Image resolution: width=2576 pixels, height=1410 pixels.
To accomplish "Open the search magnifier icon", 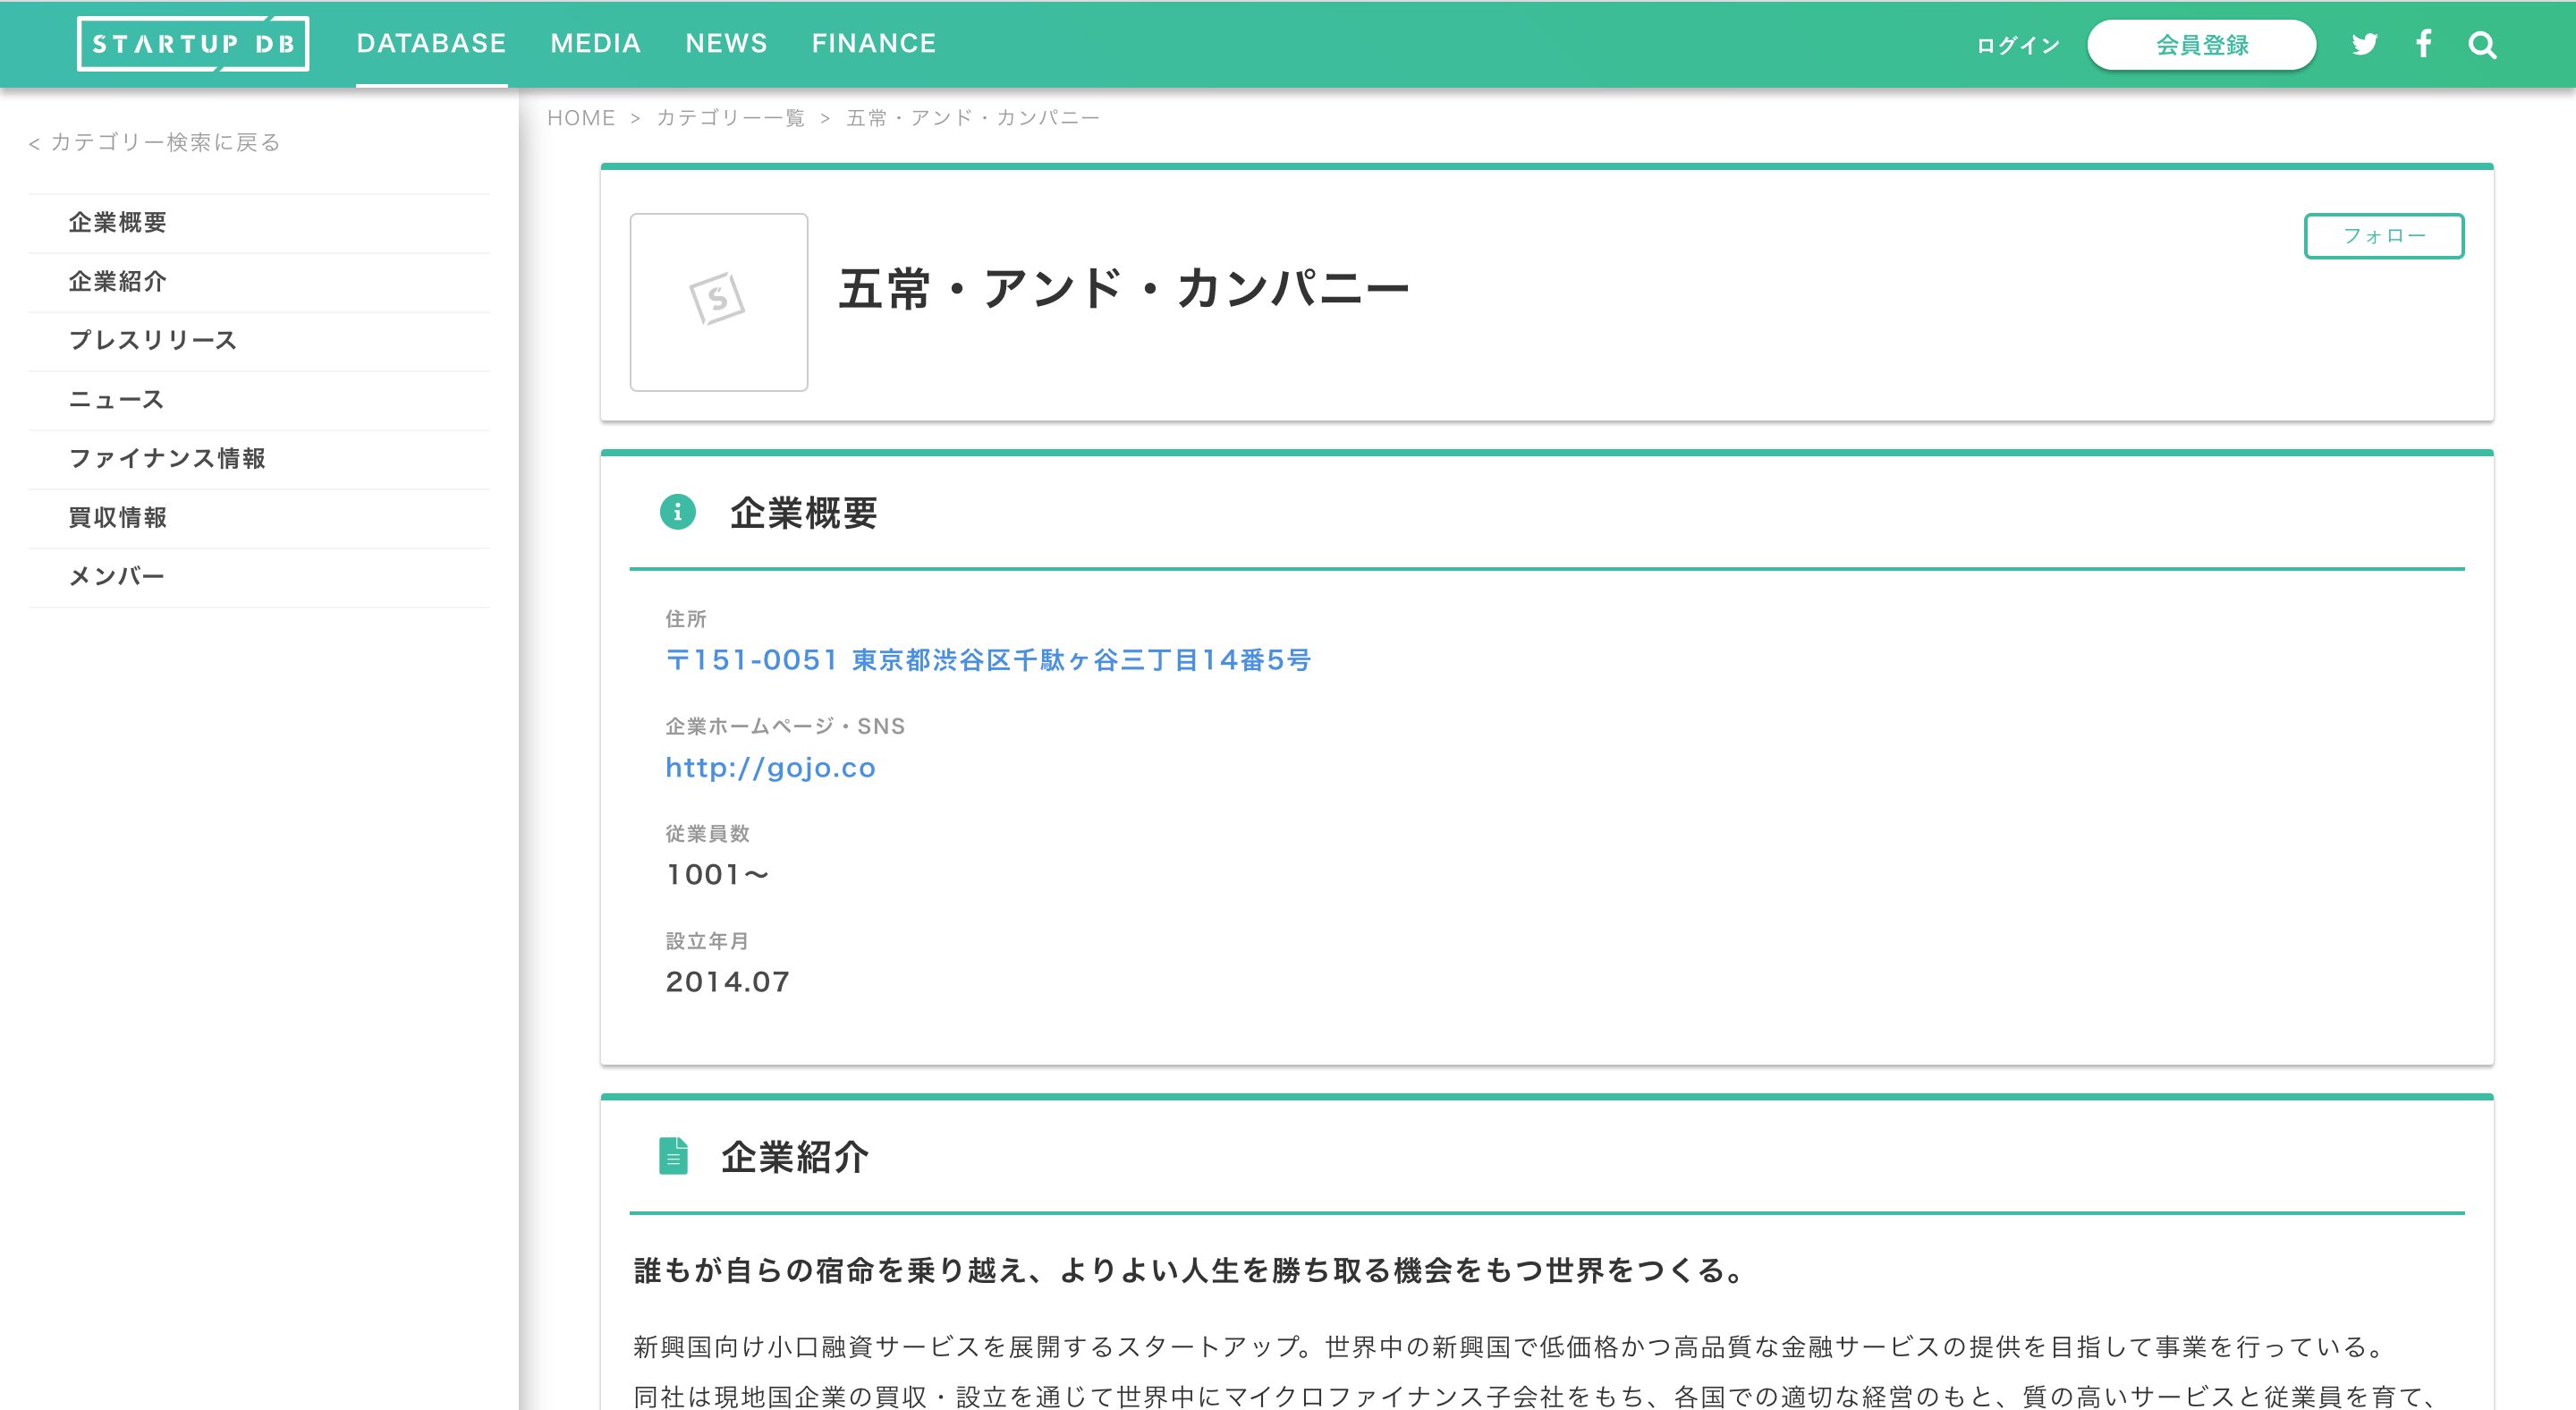I will tap(2482, 45).
